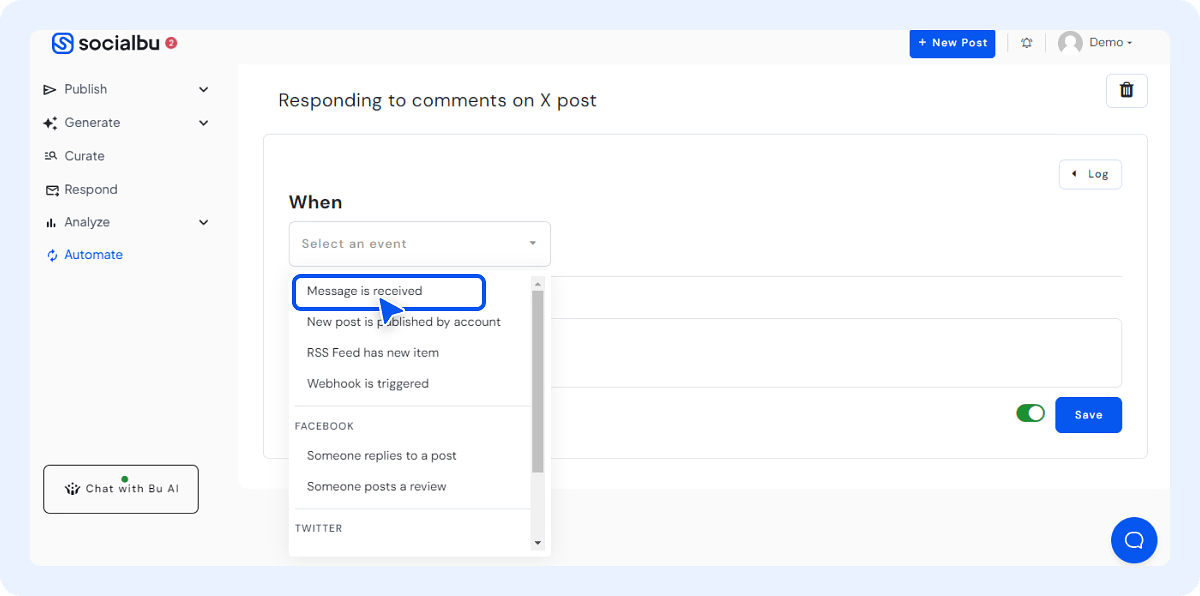Click the SocialBu logo icon
Screen dimensions: 1200x596
click(63, 43)
